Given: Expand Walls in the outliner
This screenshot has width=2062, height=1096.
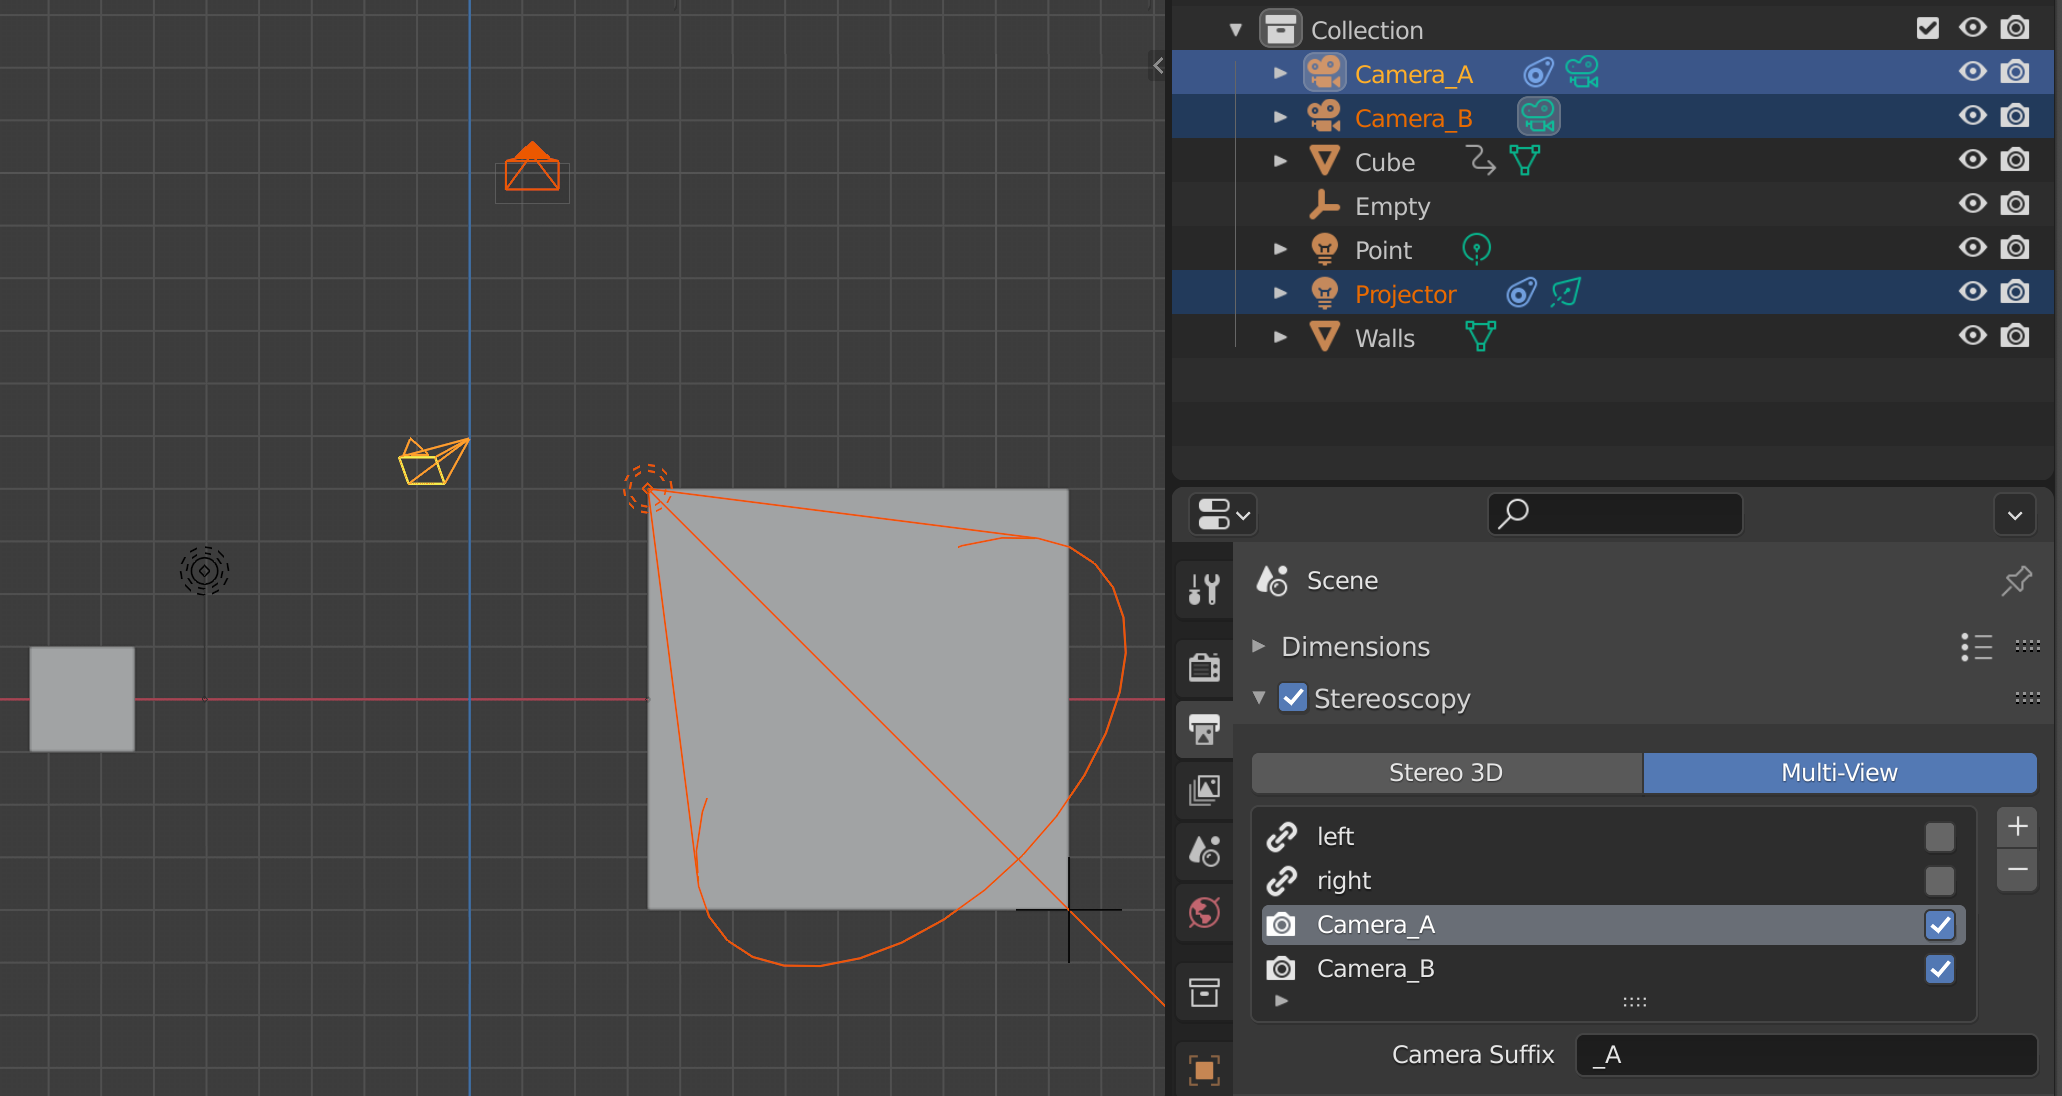Looking at the screenshot, I should pos(1280,337).
